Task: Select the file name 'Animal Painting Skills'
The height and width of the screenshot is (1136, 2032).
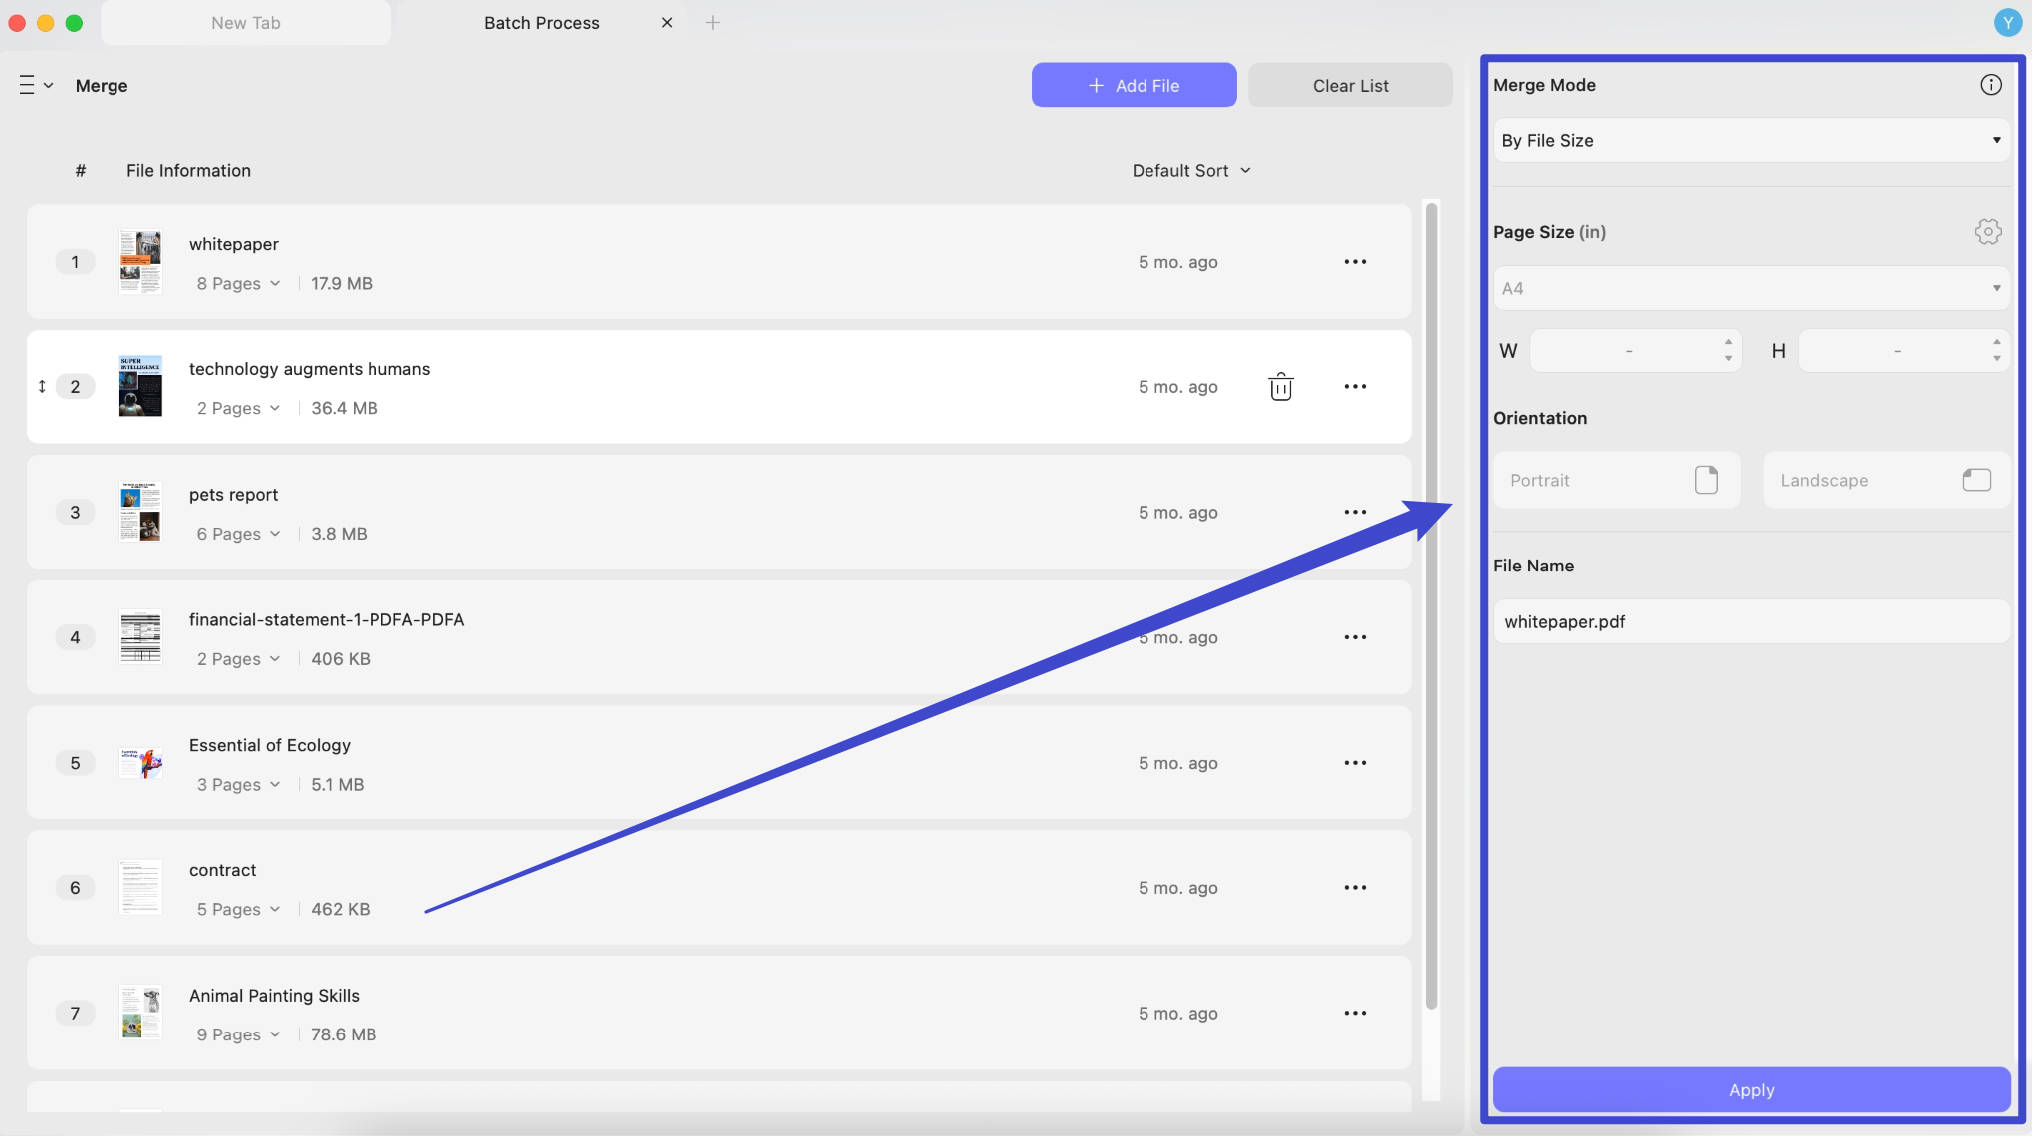Action: 274,996
